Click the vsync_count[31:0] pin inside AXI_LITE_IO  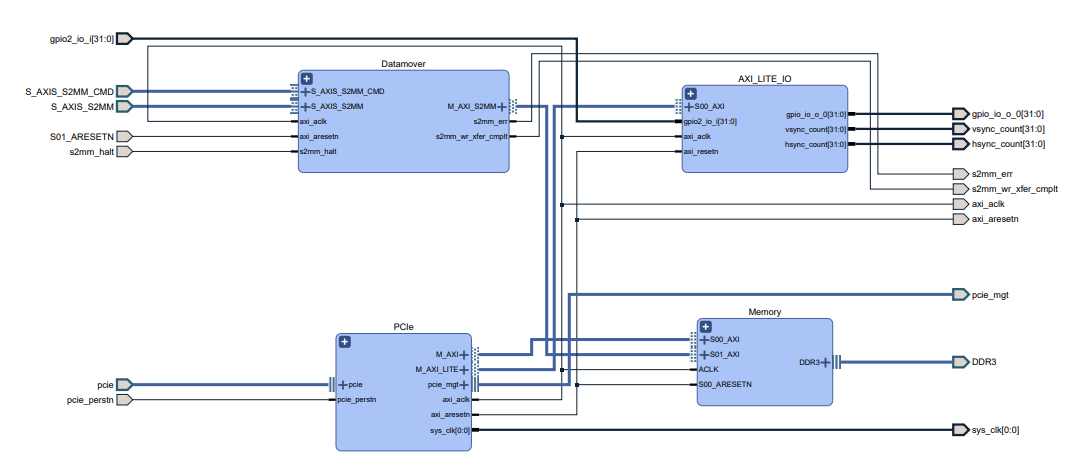816,129
